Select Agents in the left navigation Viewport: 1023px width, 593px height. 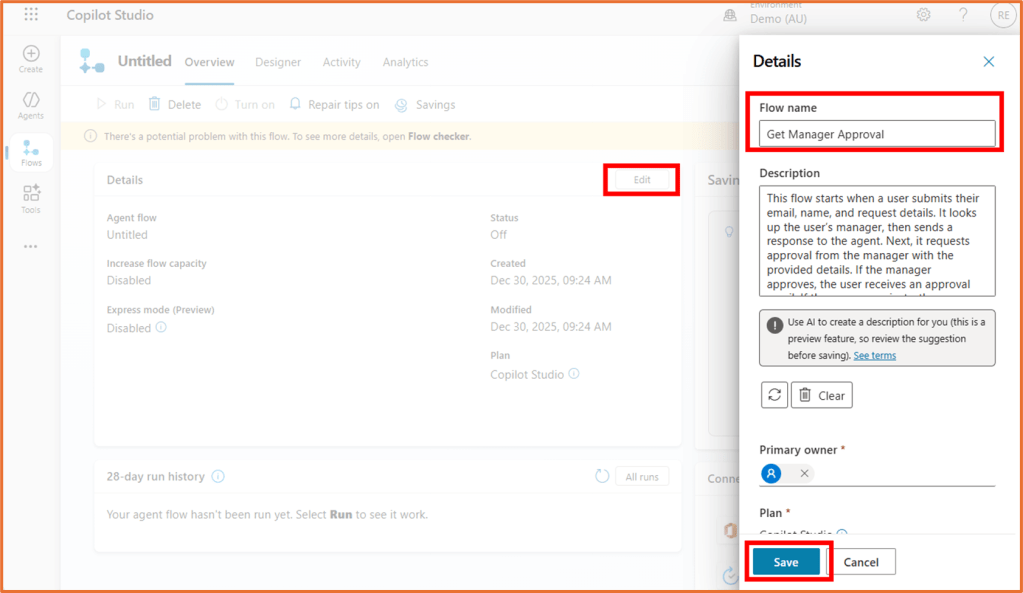(x=30, y=101)
